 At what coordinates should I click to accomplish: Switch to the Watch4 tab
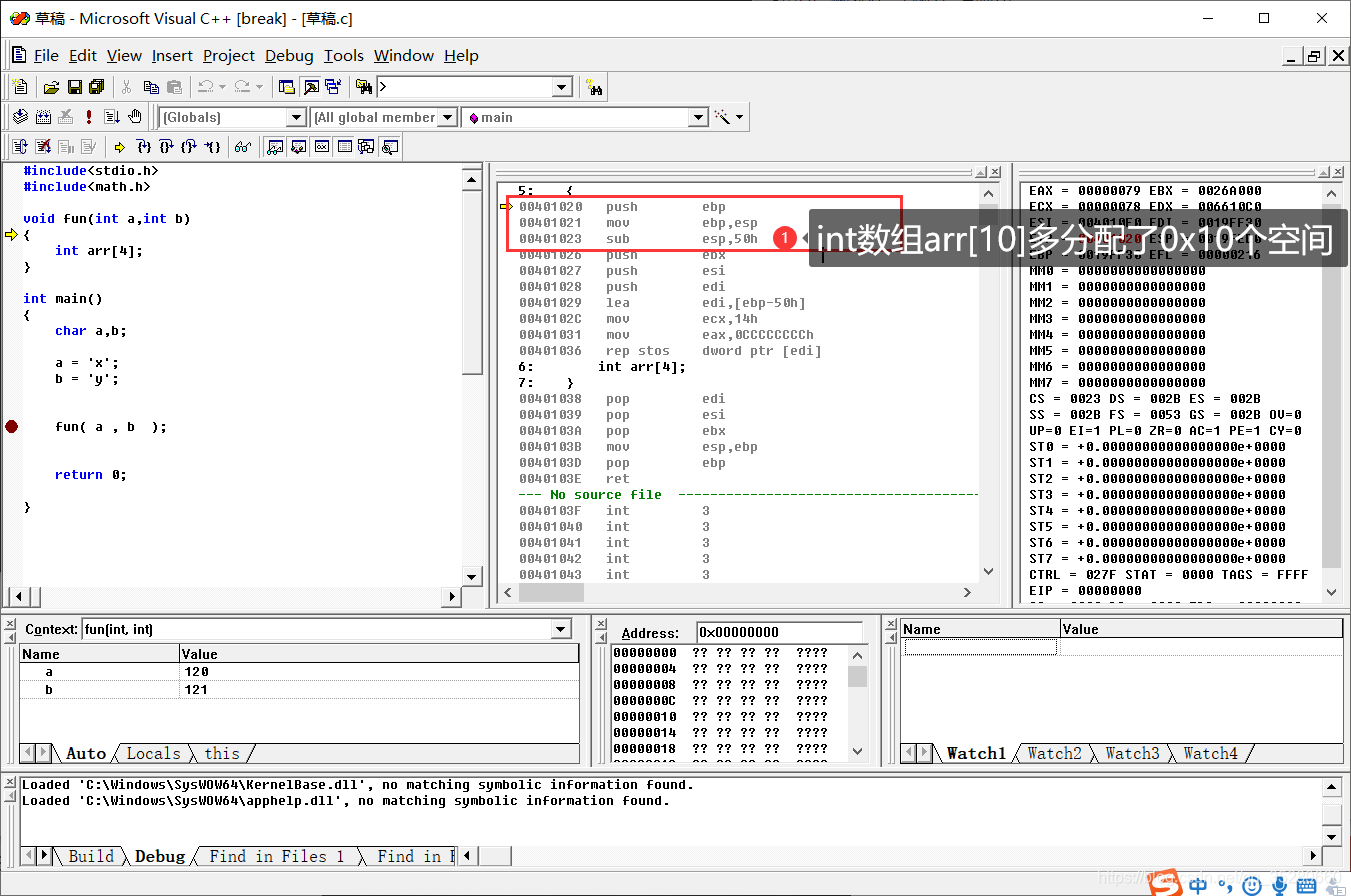1210,754
